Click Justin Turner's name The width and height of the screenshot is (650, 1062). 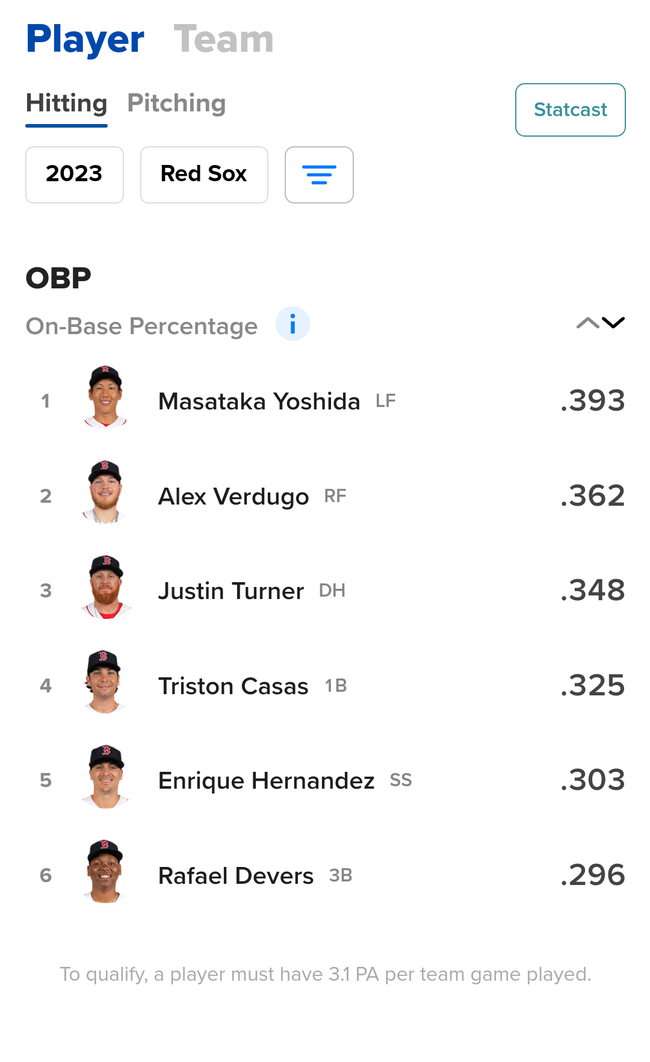(231, 591)
